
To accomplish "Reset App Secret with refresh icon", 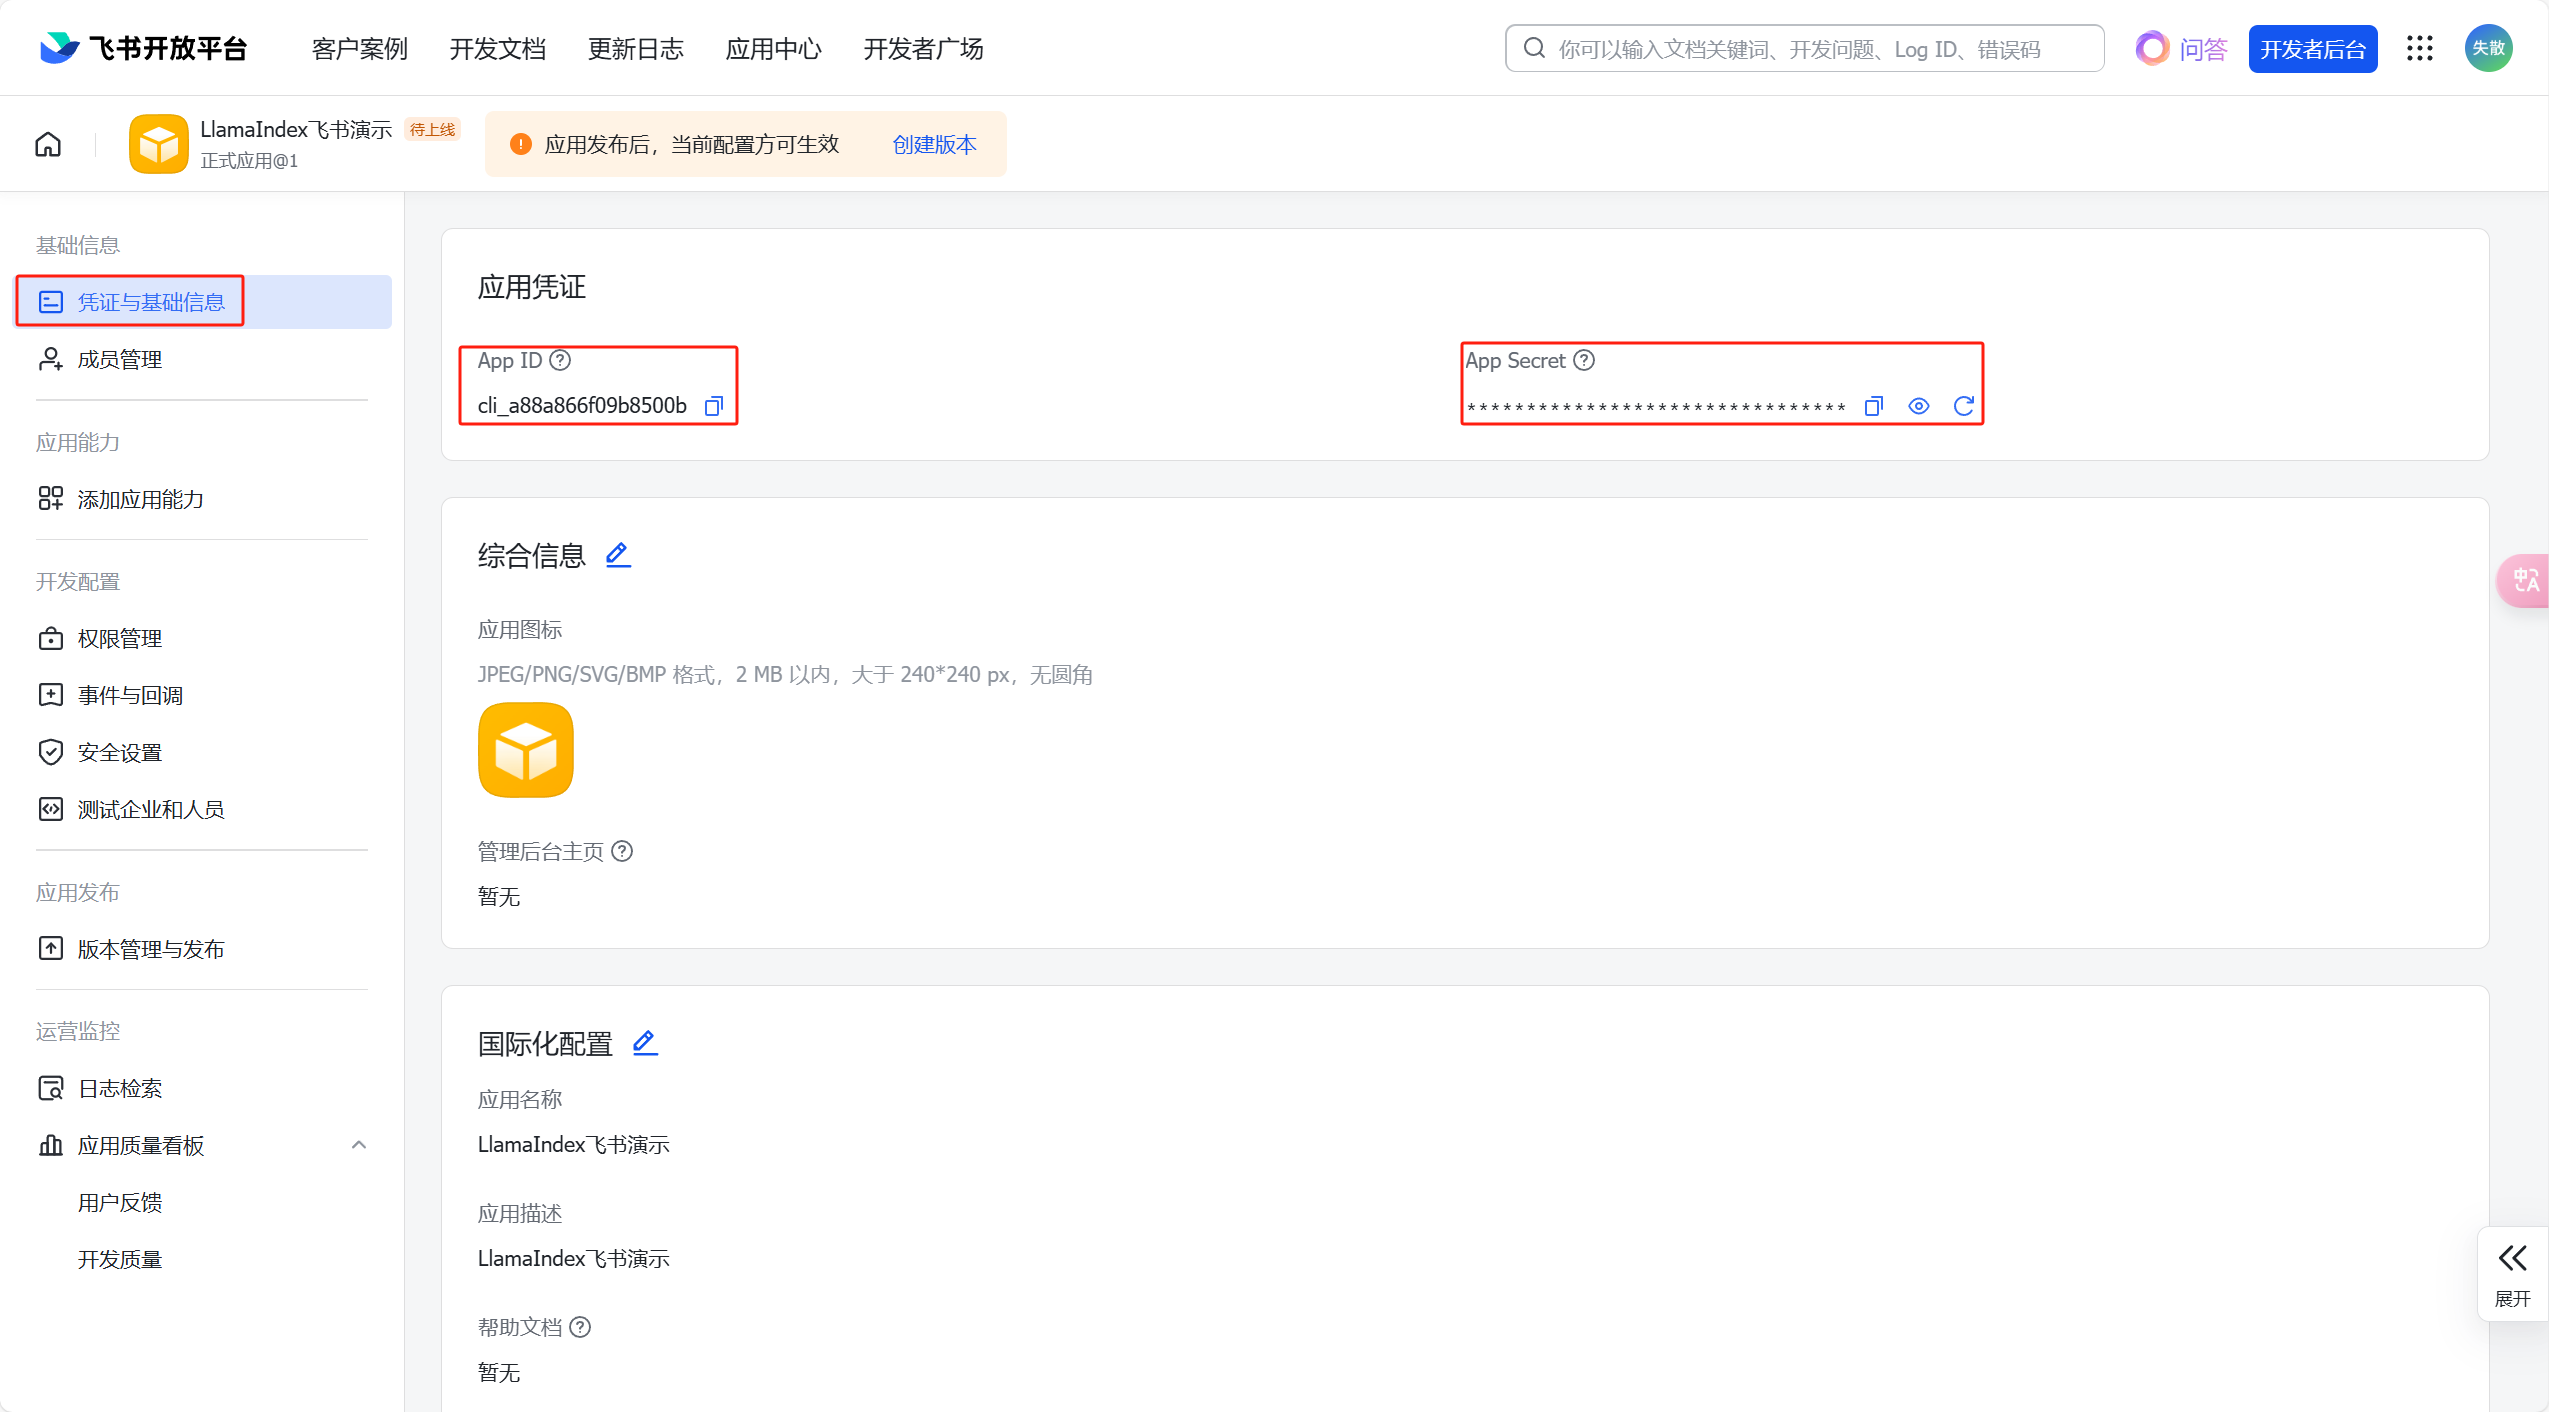I will tap(1963, 406).
